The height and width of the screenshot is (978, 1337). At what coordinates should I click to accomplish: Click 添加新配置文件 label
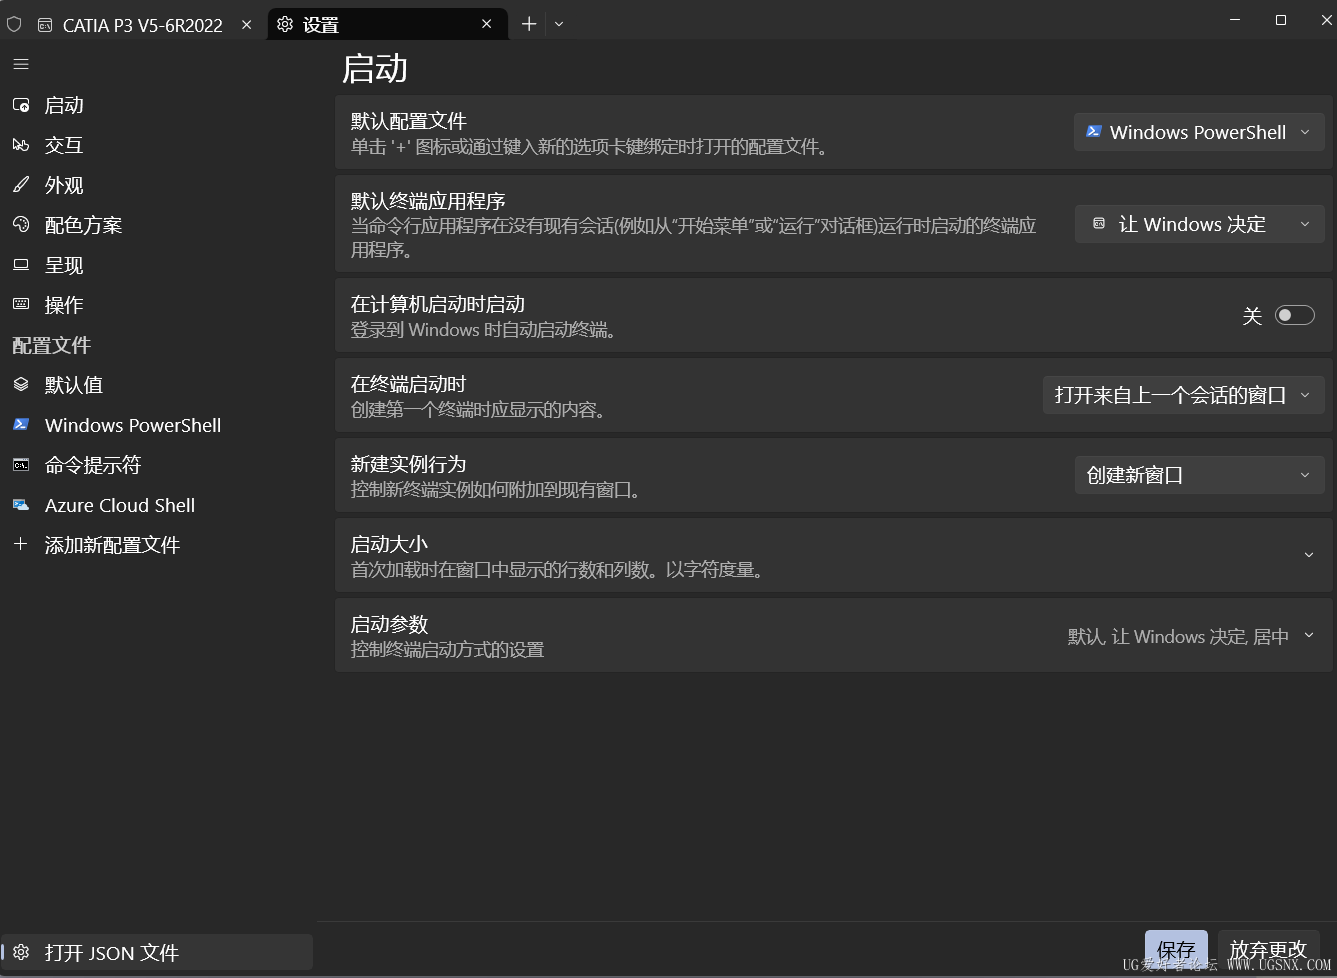(x=112, y=545)
